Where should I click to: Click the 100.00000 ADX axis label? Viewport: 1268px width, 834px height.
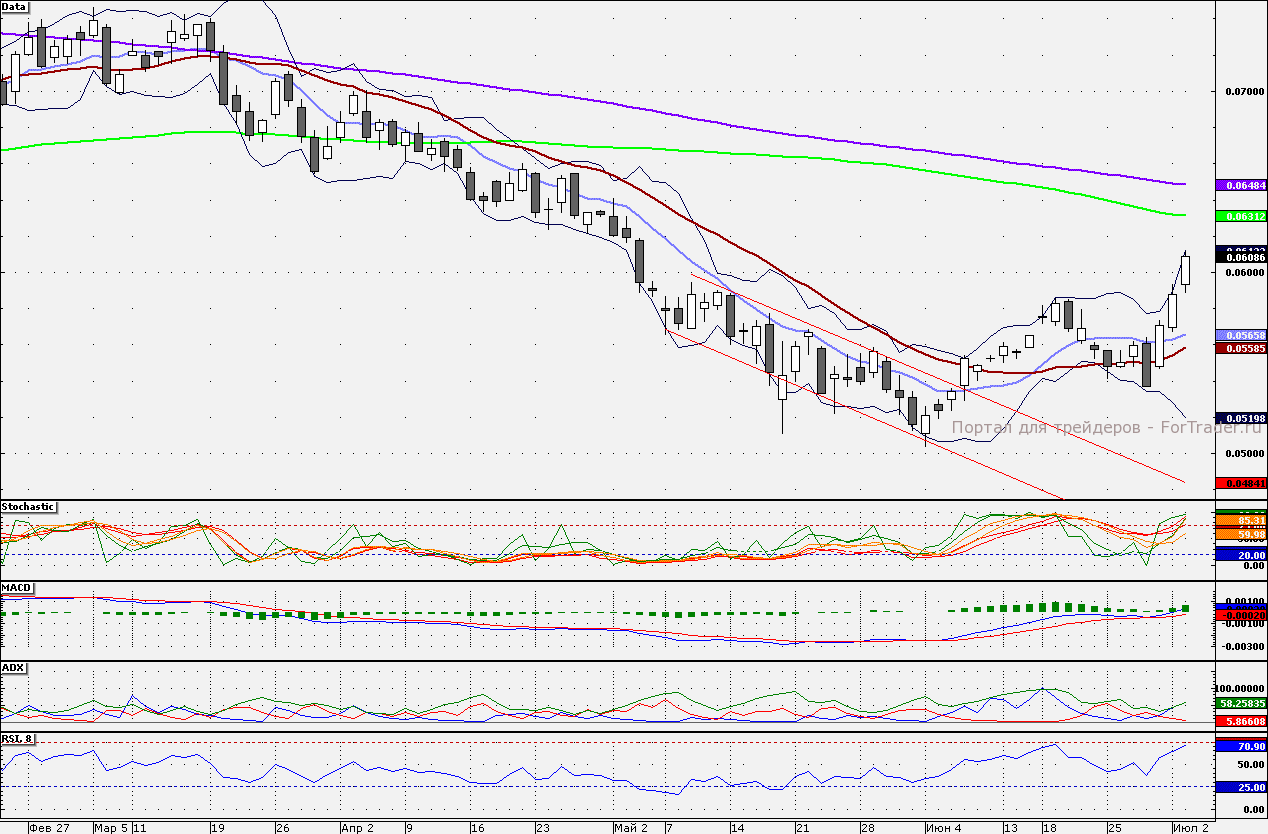pos(1240,688)
